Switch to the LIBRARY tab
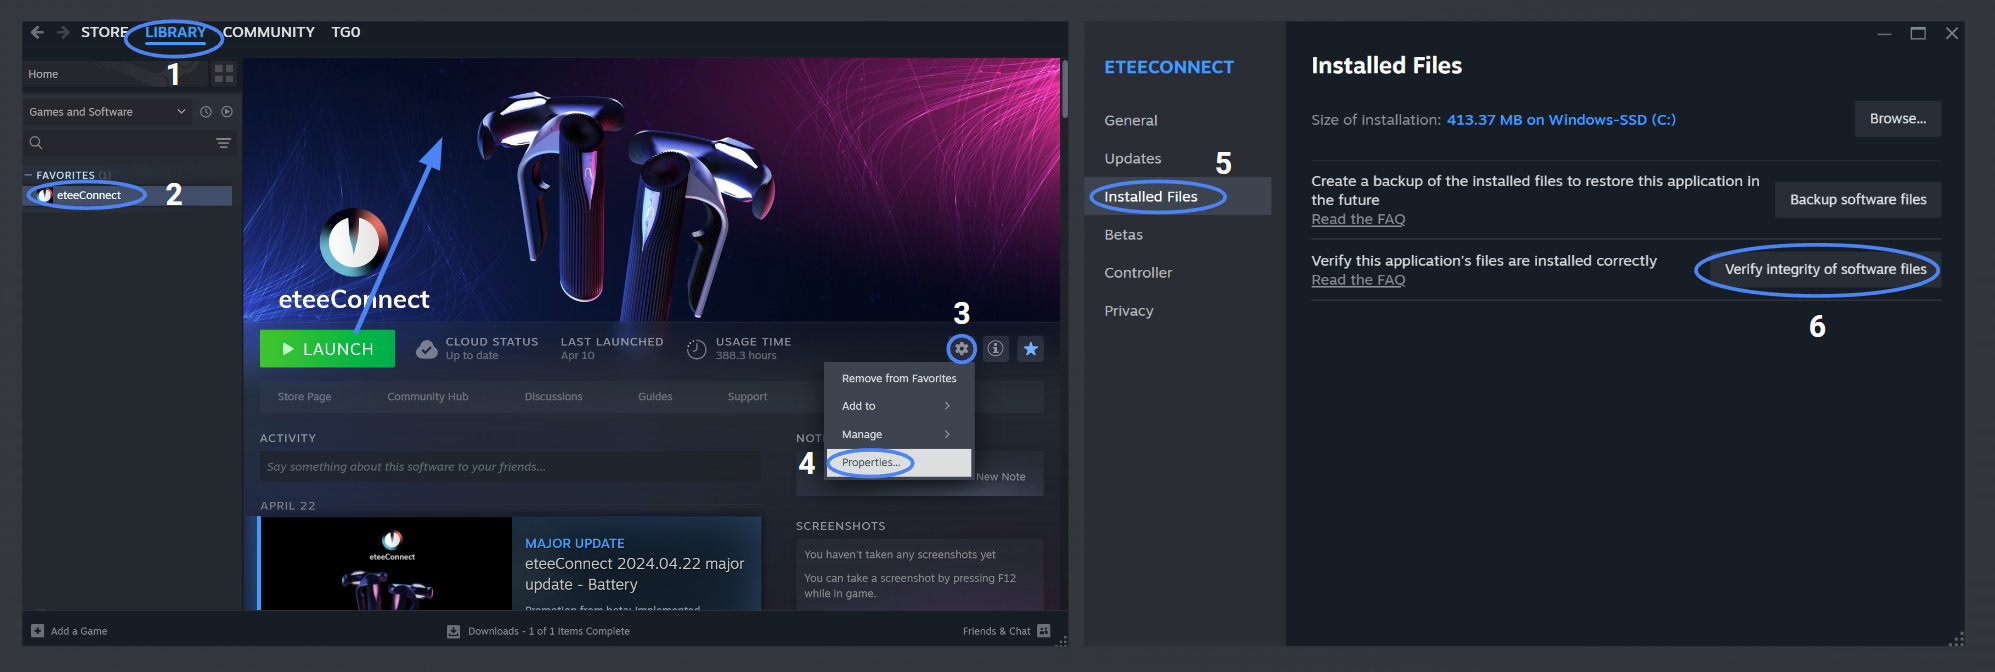Image resolution: width=1995 pixels, height=672 pixels. coord(175,32)
